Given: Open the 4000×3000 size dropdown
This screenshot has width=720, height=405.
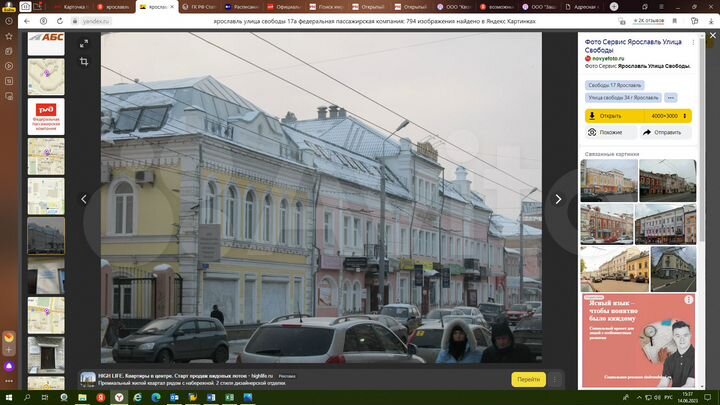Looking at the screenshot, I should (x=669, y=116).
